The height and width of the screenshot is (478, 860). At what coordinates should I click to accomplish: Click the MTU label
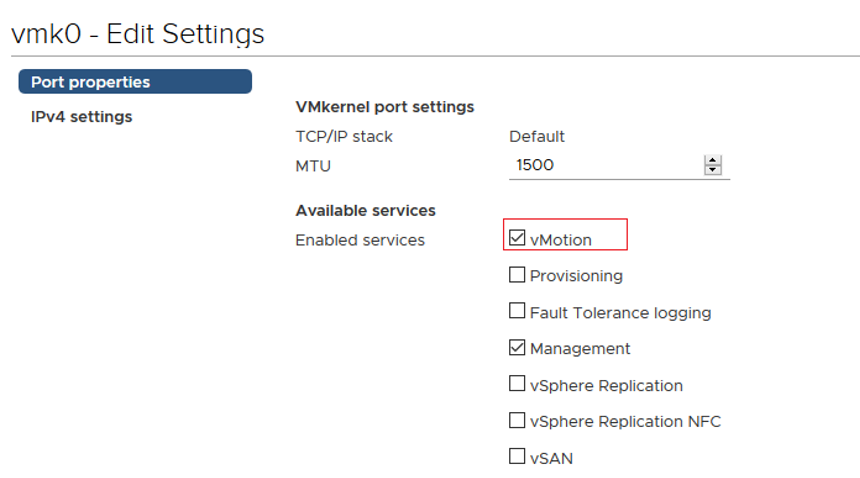tap(313, 165)
